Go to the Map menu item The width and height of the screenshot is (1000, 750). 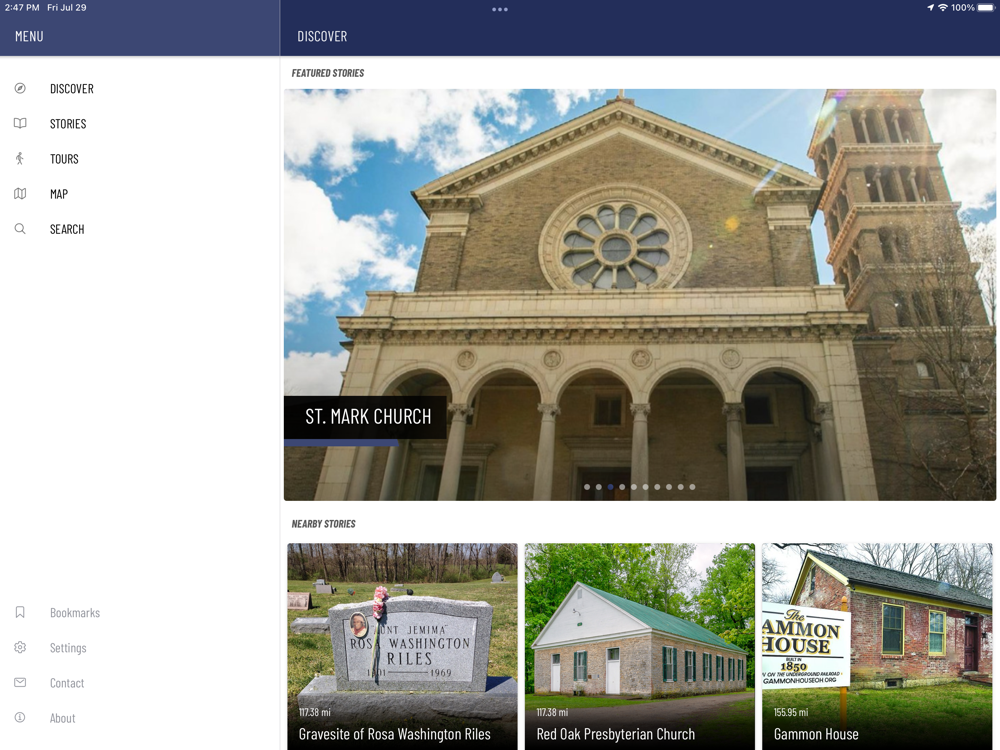click(x=59, y=194)
